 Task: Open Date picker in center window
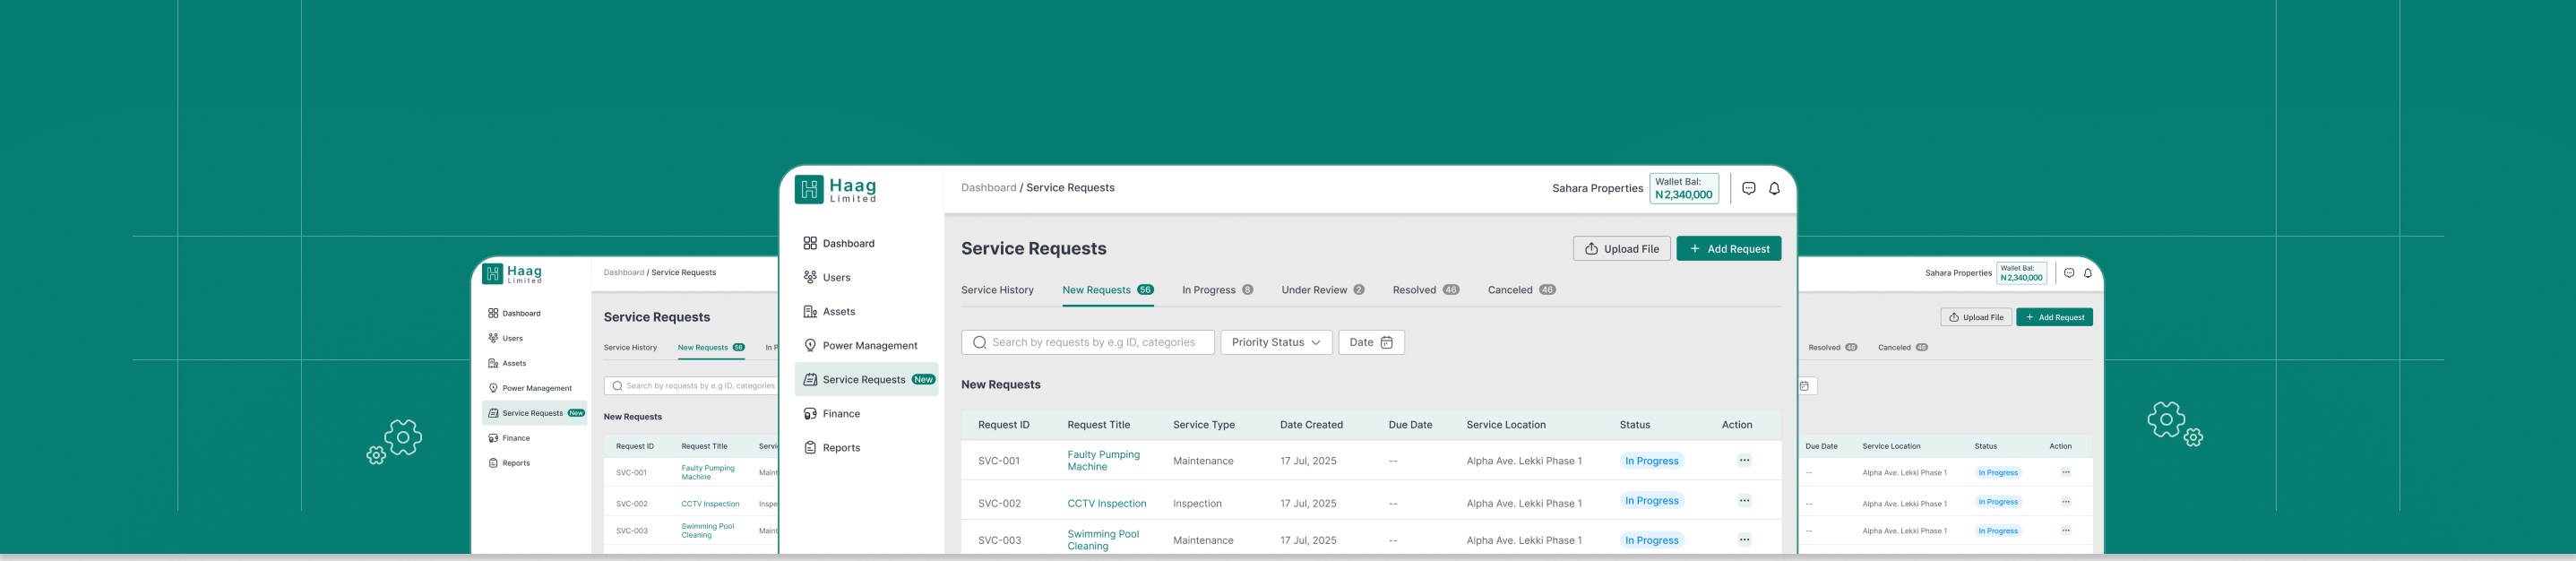coord(1371,342)
